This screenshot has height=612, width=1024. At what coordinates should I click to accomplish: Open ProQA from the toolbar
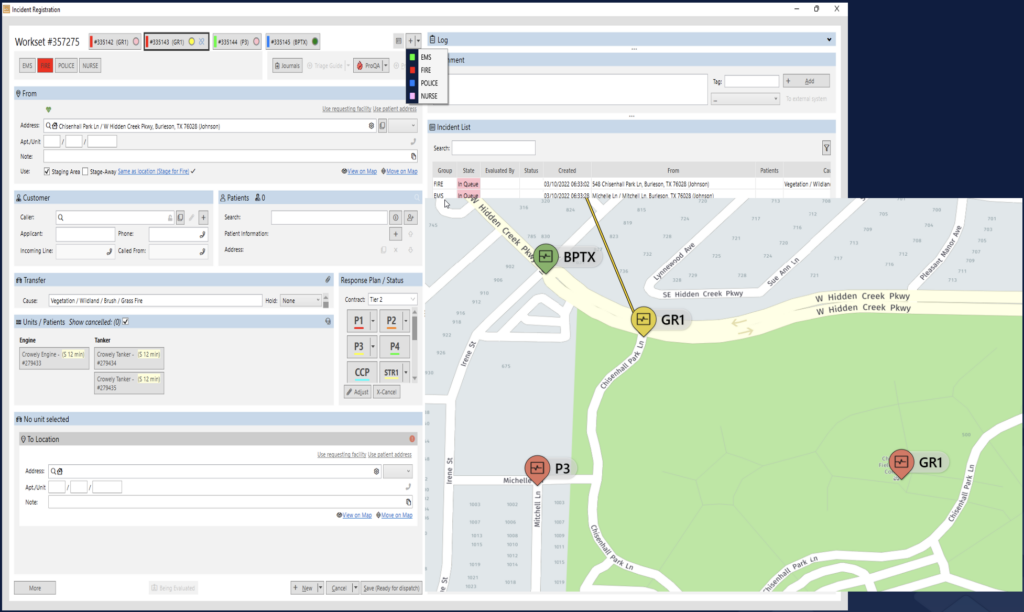[x=373, y=65]
